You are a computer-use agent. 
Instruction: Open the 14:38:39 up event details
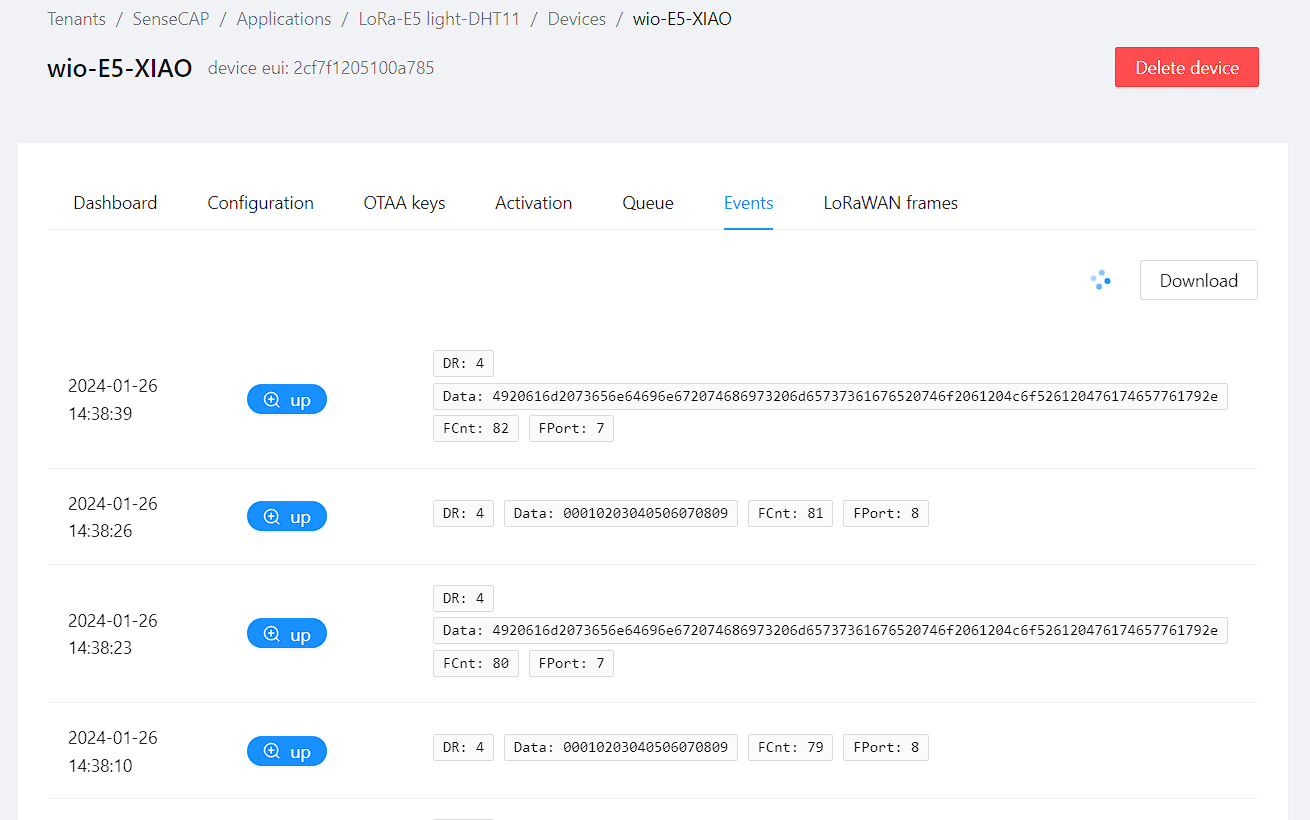287,399
